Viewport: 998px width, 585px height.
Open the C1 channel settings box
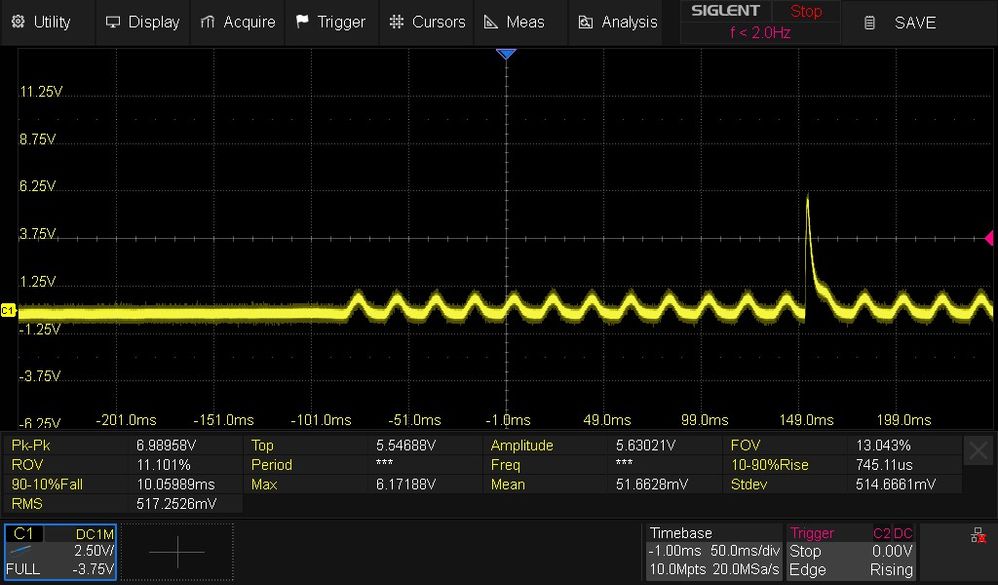click(x=60, y=551)
